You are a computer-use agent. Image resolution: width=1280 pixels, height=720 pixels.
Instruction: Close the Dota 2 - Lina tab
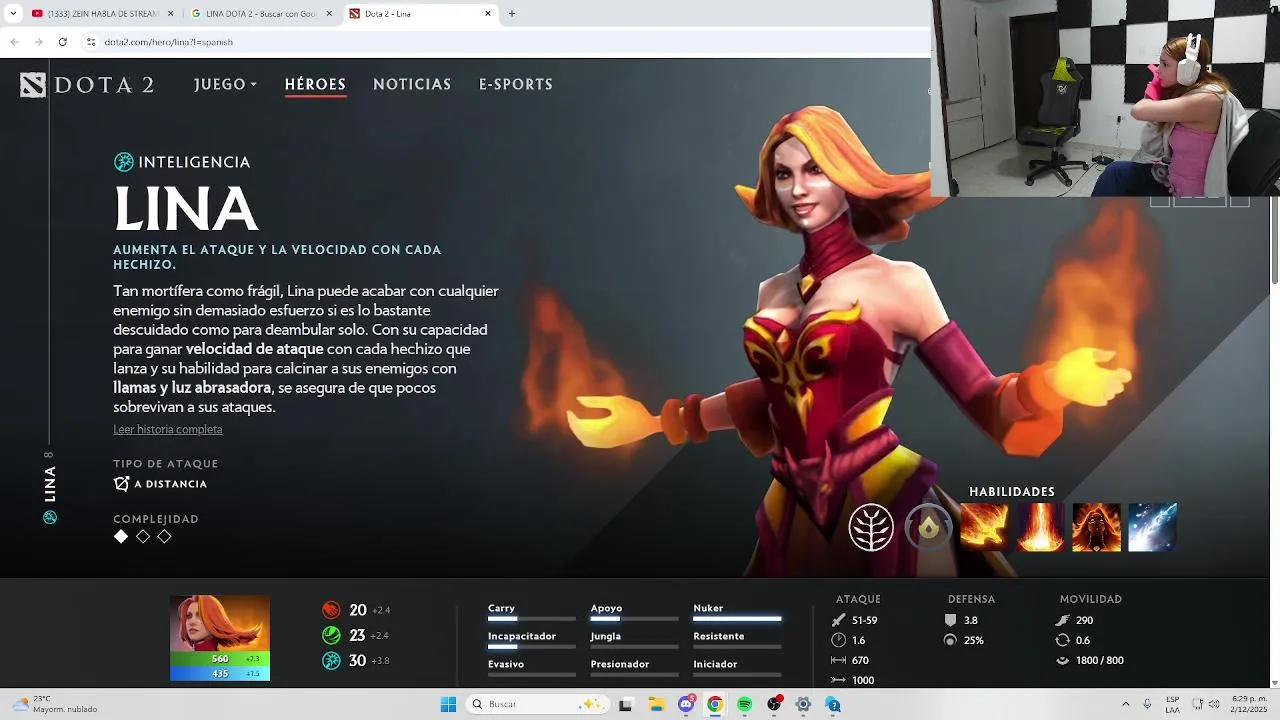click(x=488, y=14)
